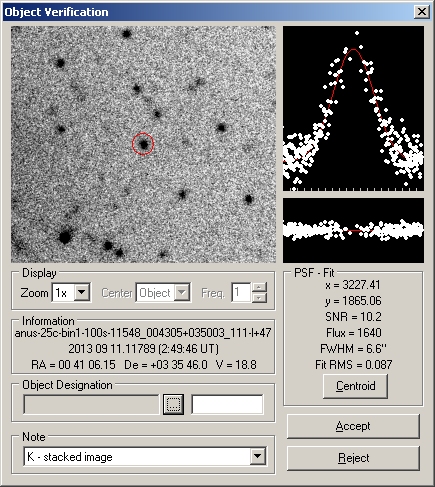Click the star at top of the image
The height and width of the screenshot is (487, 435).
pyautogui.click(x=126, y=34)
